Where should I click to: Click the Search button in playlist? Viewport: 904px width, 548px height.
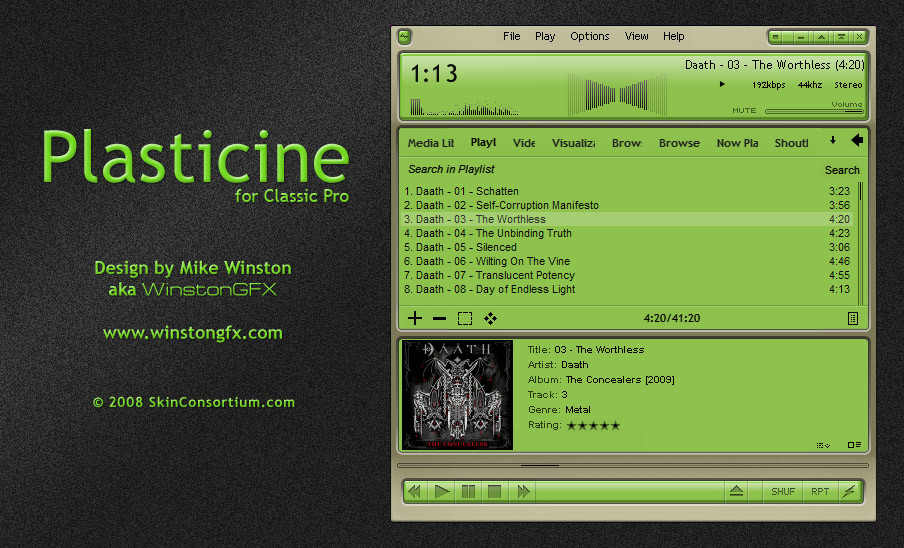(x=842, y=170)
